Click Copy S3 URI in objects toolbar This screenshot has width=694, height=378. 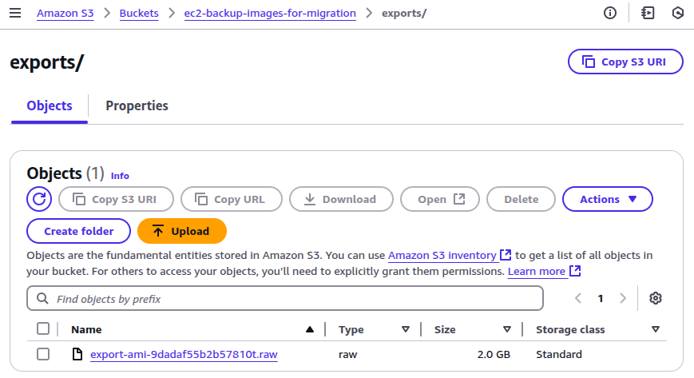116,199
